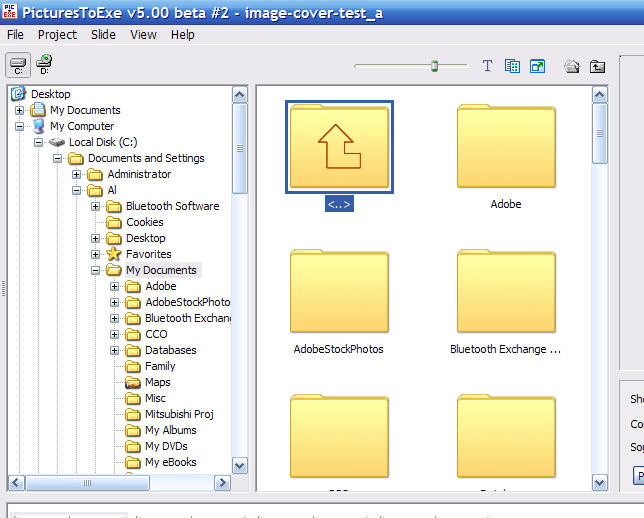
Task: Select the Family folder in tree
Action: click(160, 366)
